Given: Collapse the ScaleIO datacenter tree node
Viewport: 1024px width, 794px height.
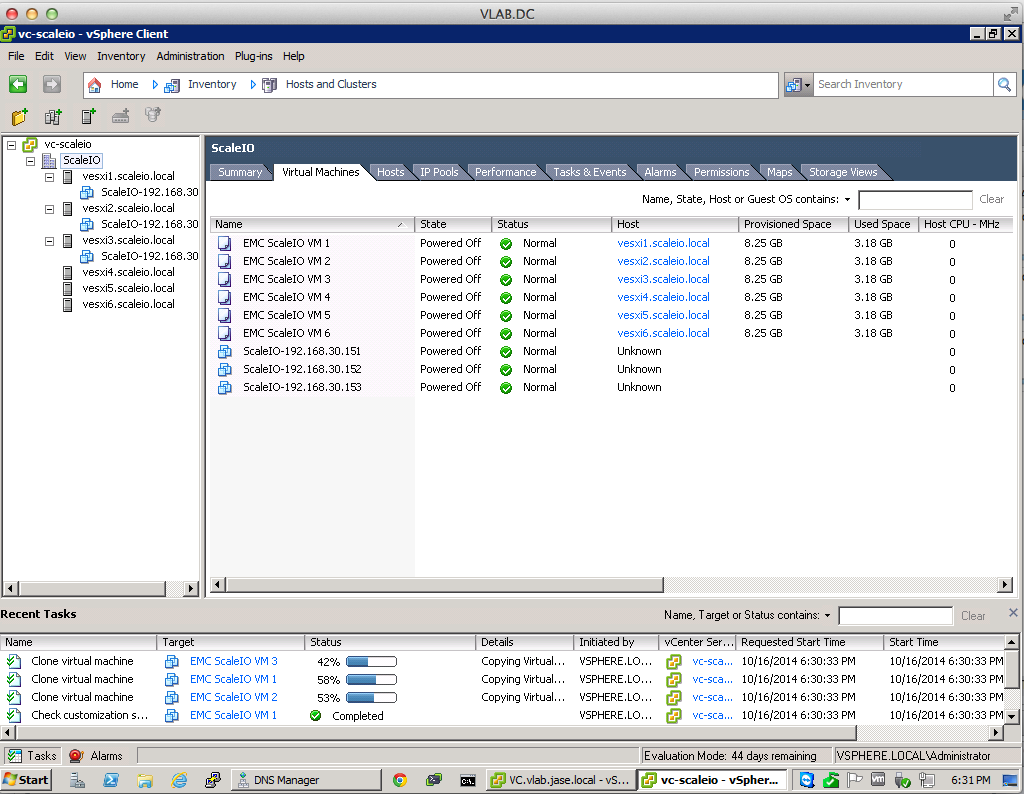Looking at the screenshot, I should pyautogui.click(x=30, y=161).
